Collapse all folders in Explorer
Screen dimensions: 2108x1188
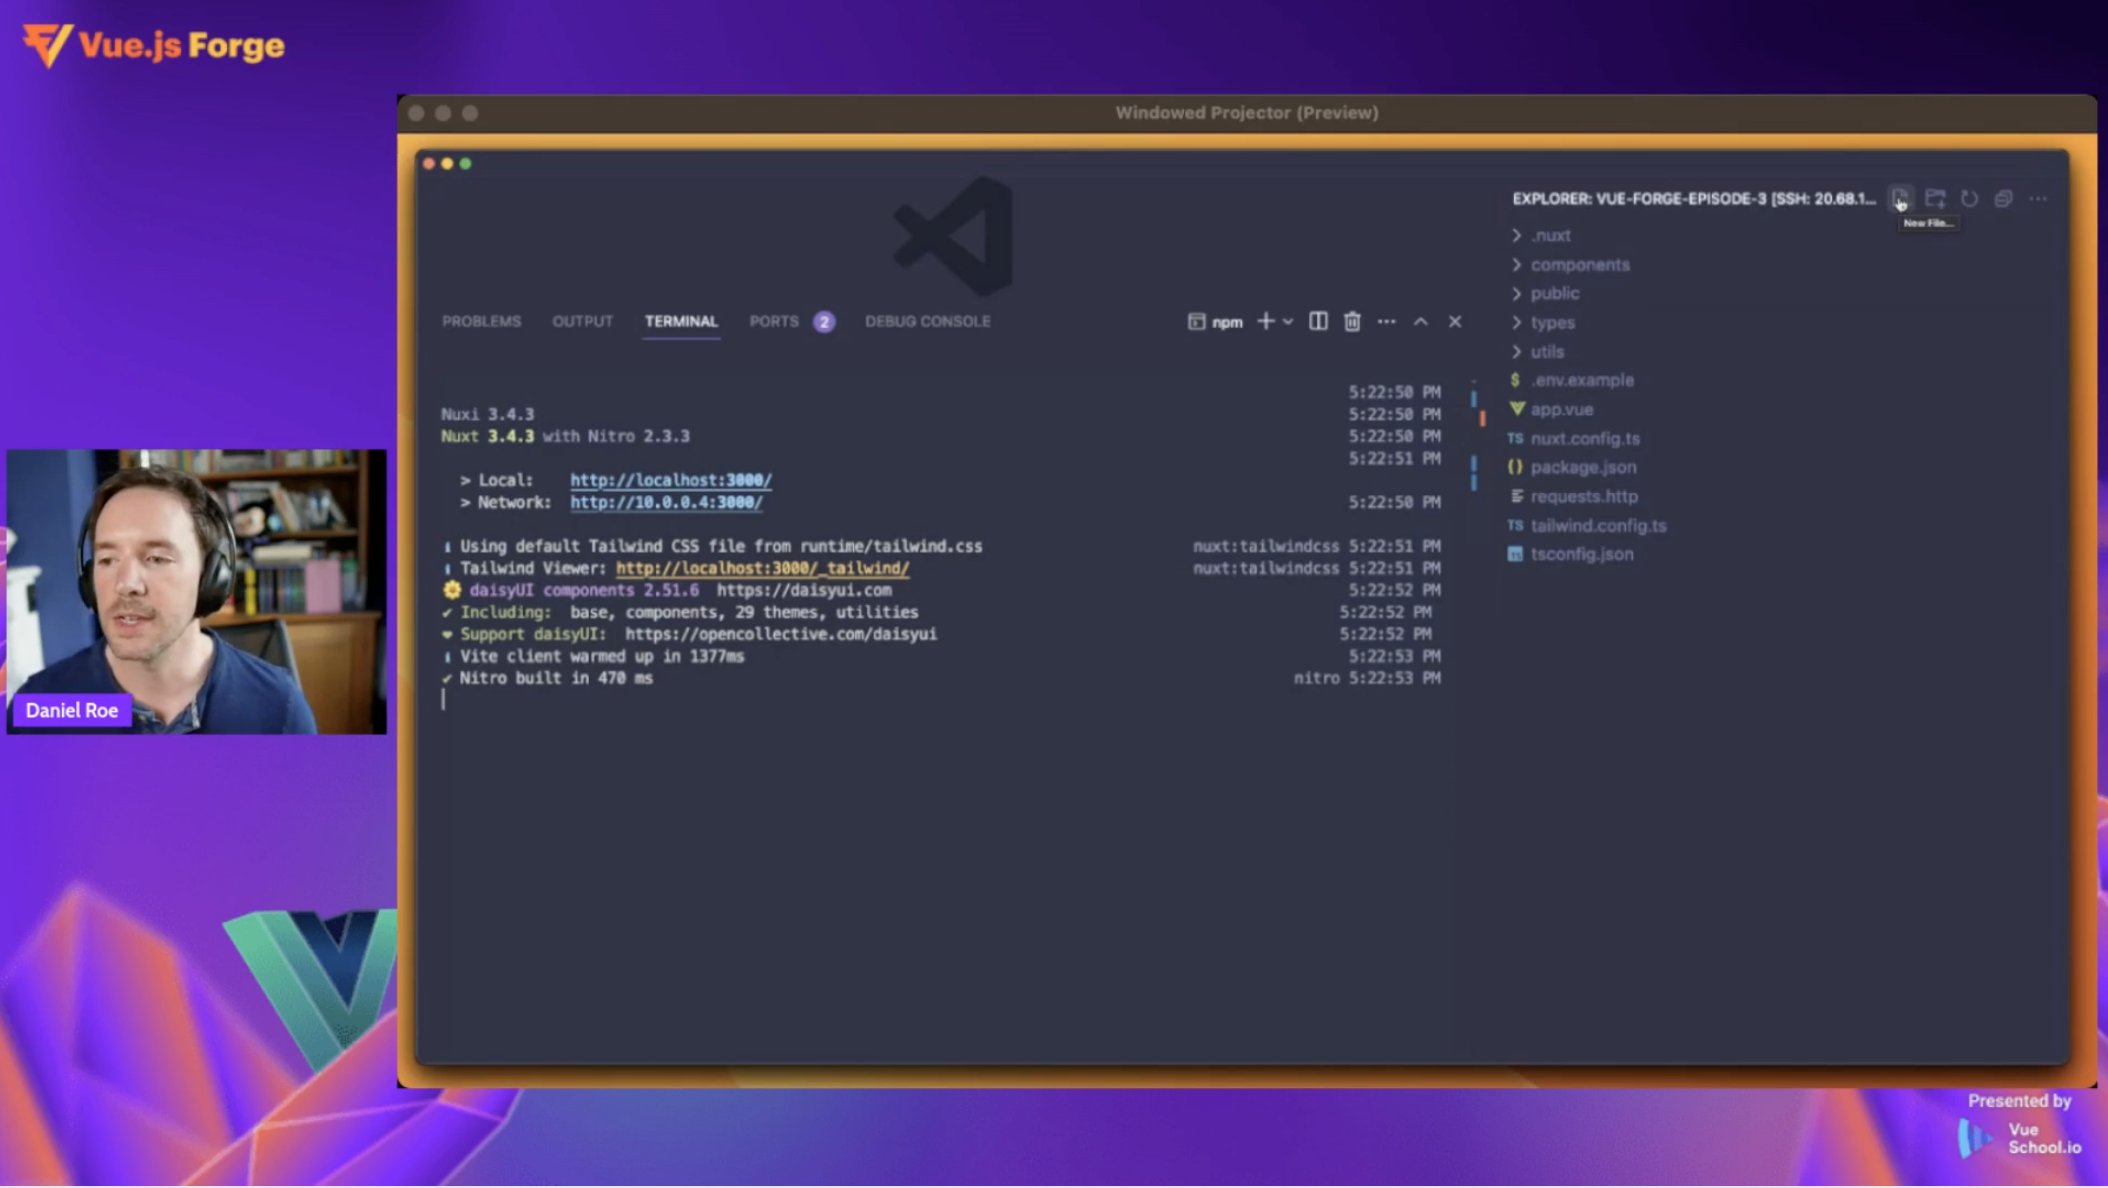[2004, 198]
